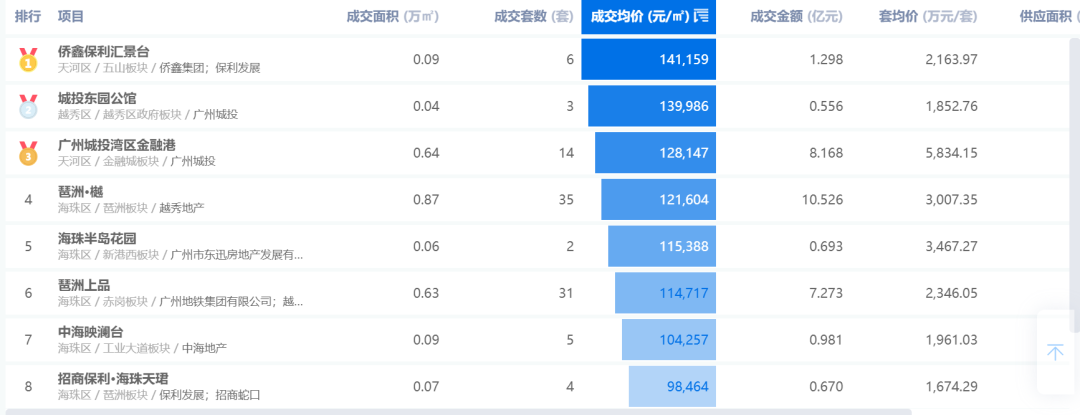Click transaction amount 0.981
The image size is (1080, 415).
coord(827,340)
